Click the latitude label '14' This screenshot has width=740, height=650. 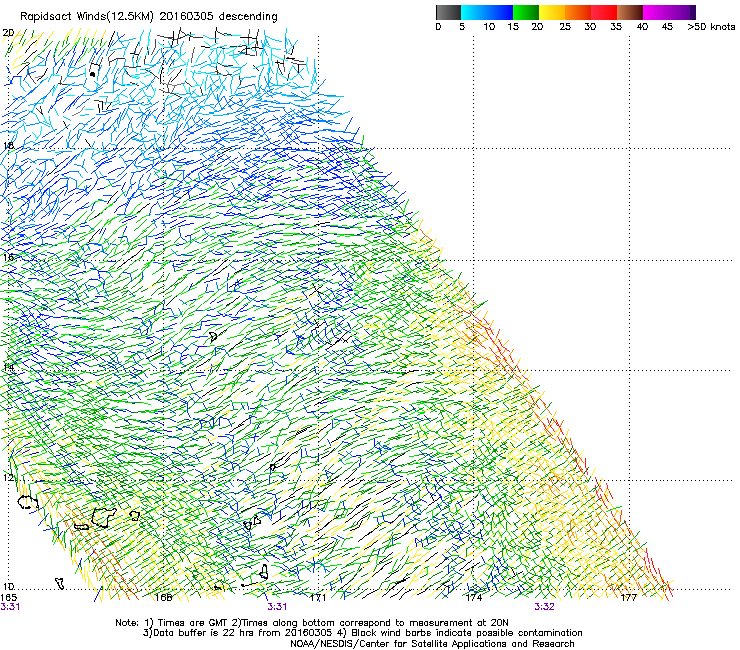coord(8,367)
